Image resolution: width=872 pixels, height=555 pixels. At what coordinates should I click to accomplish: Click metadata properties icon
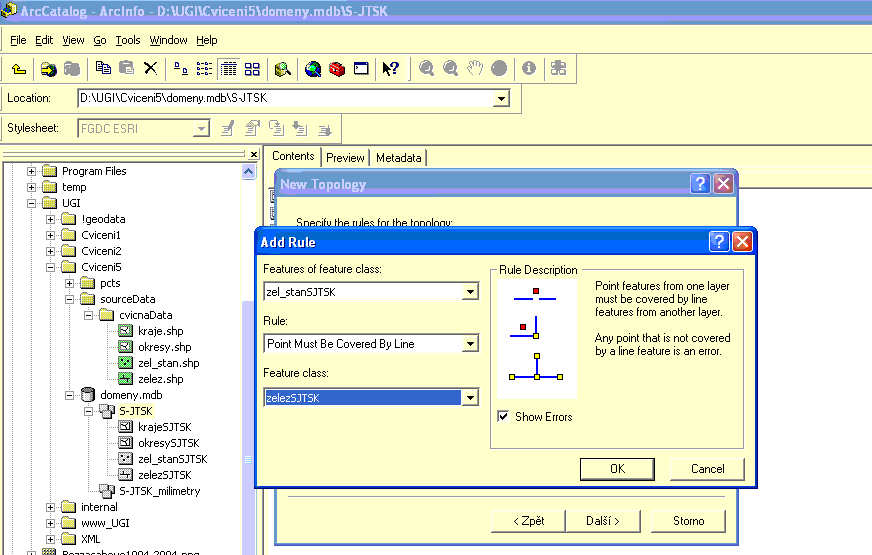pos(252,128)
